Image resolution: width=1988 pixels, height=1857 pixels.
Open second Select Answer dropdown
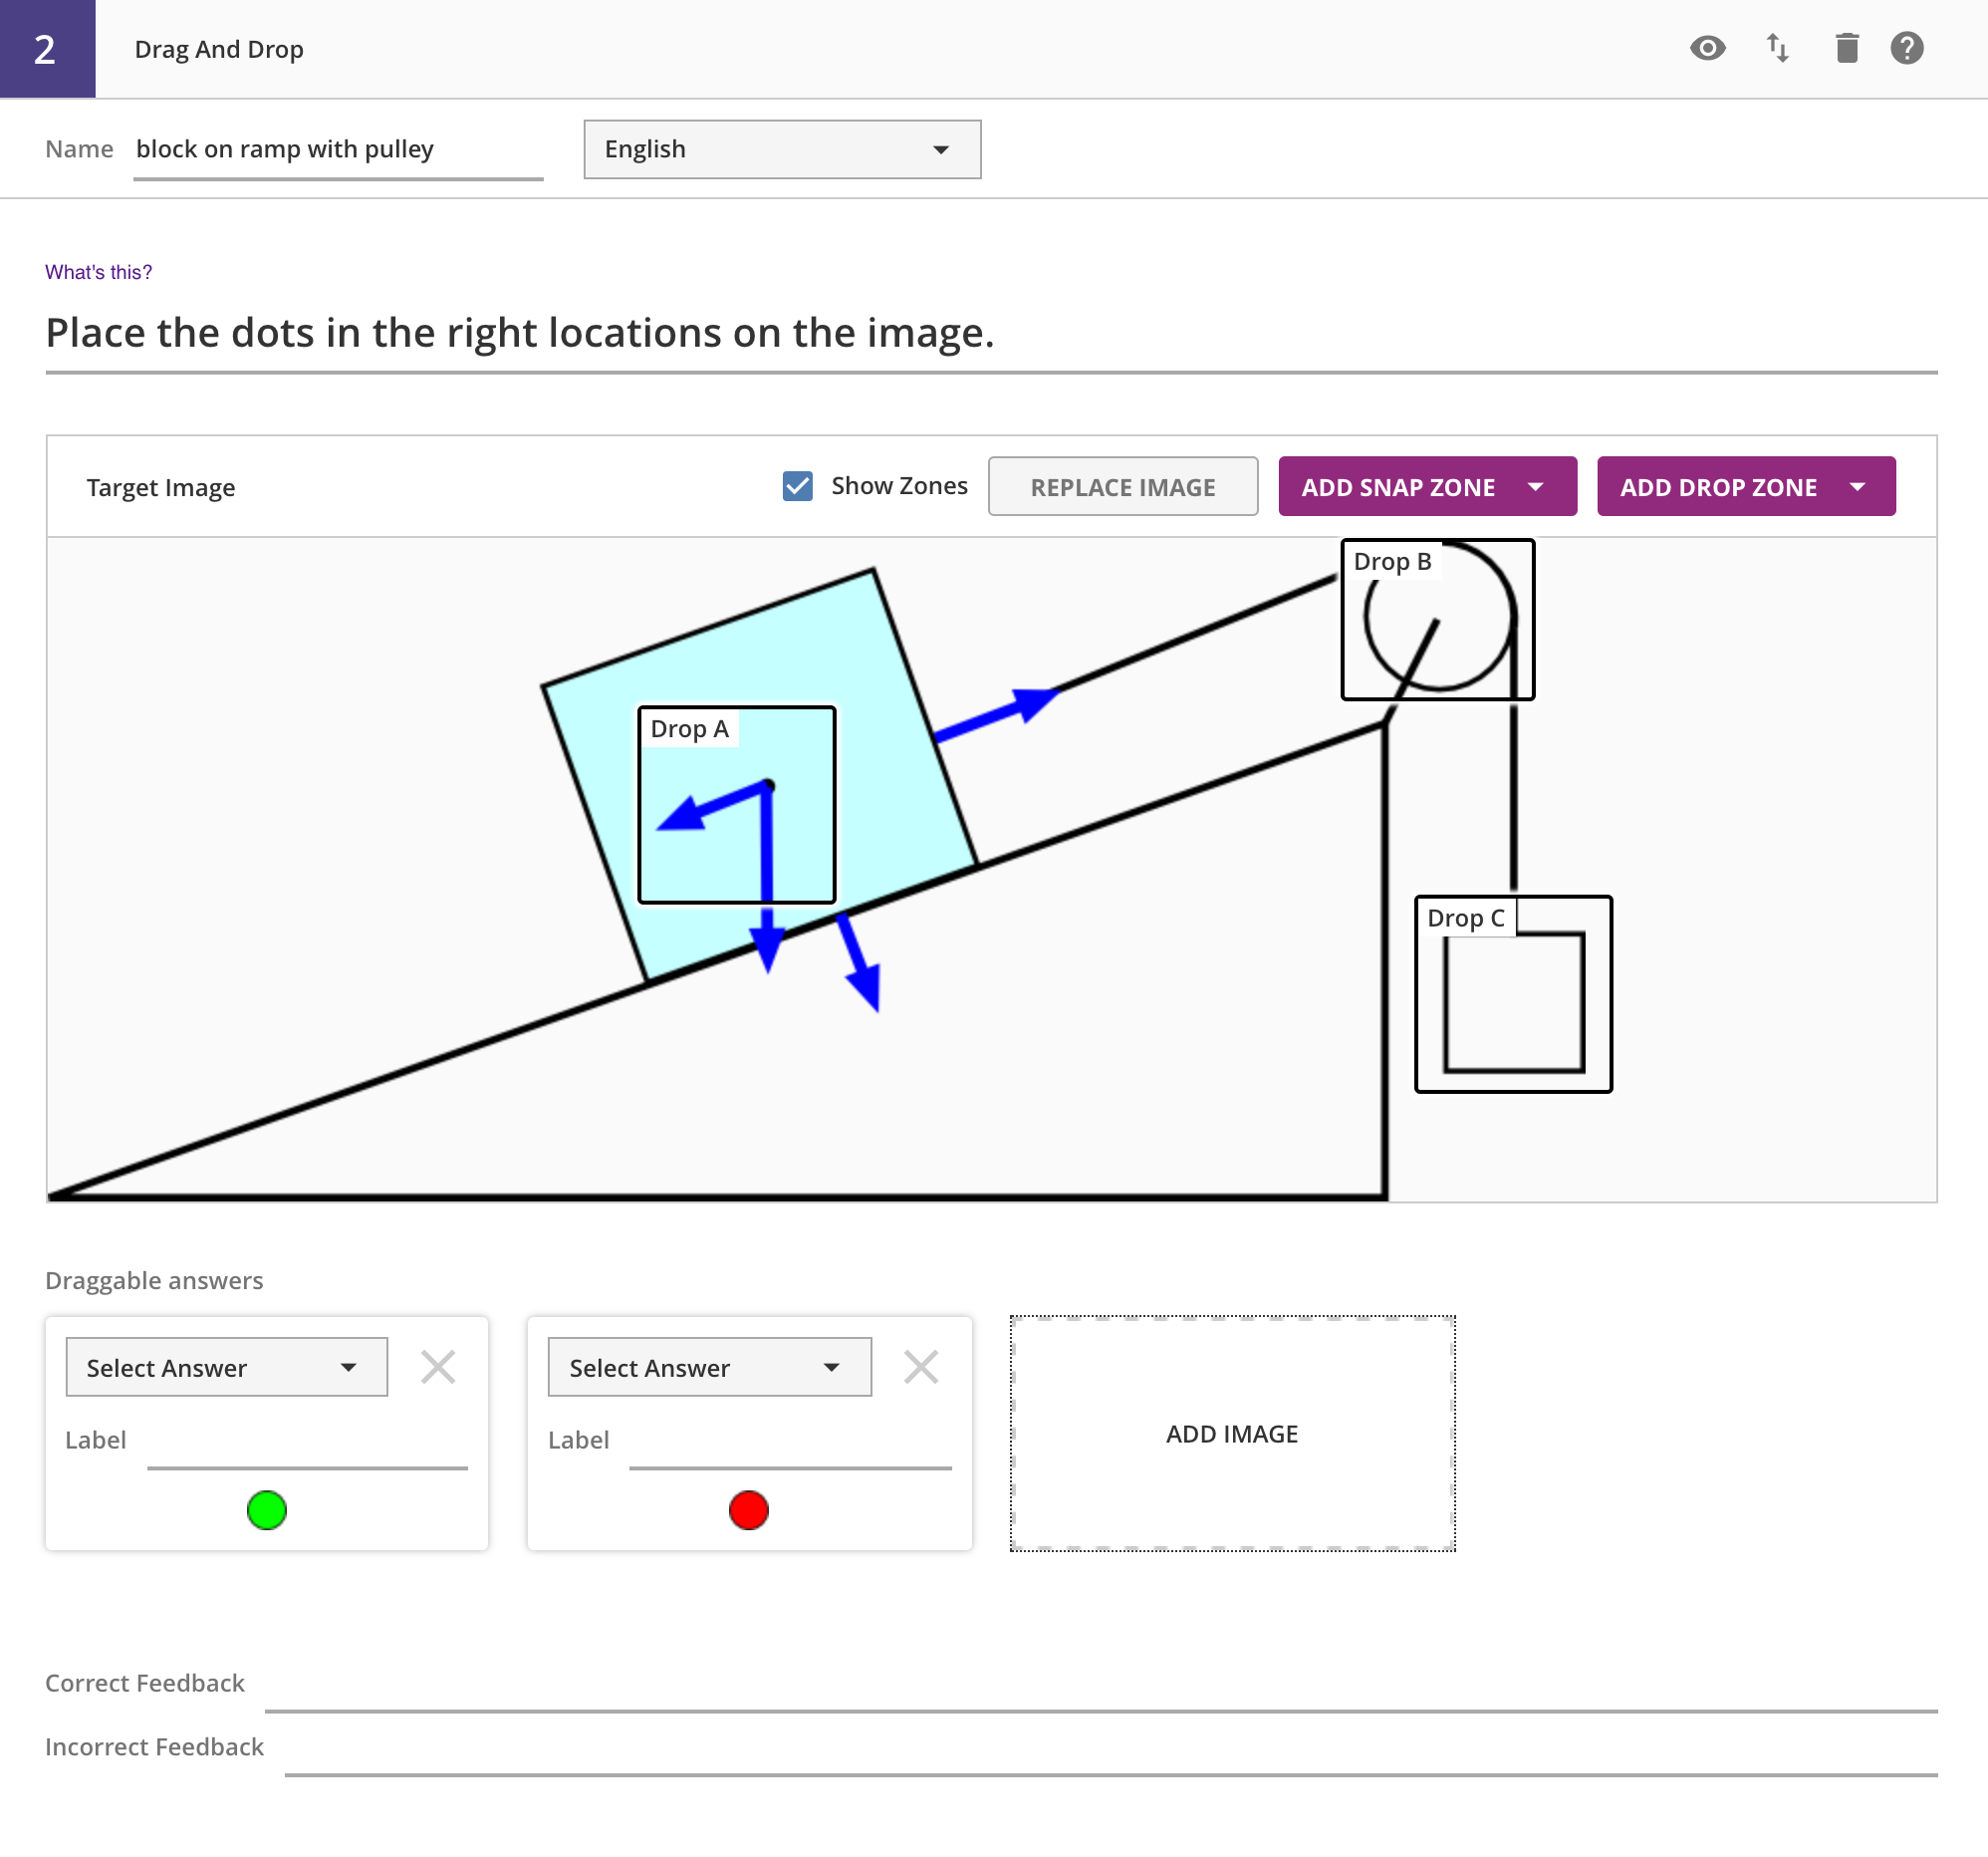tap(709, 1367)
